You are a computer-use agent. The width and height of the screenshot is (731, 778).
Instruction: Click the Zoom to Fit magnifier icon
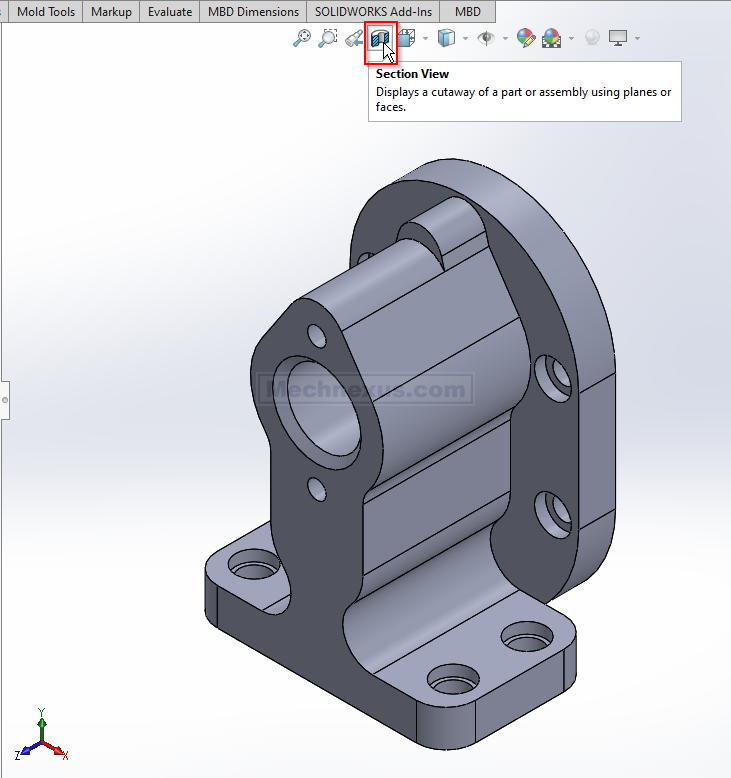(x=301, y=38)
